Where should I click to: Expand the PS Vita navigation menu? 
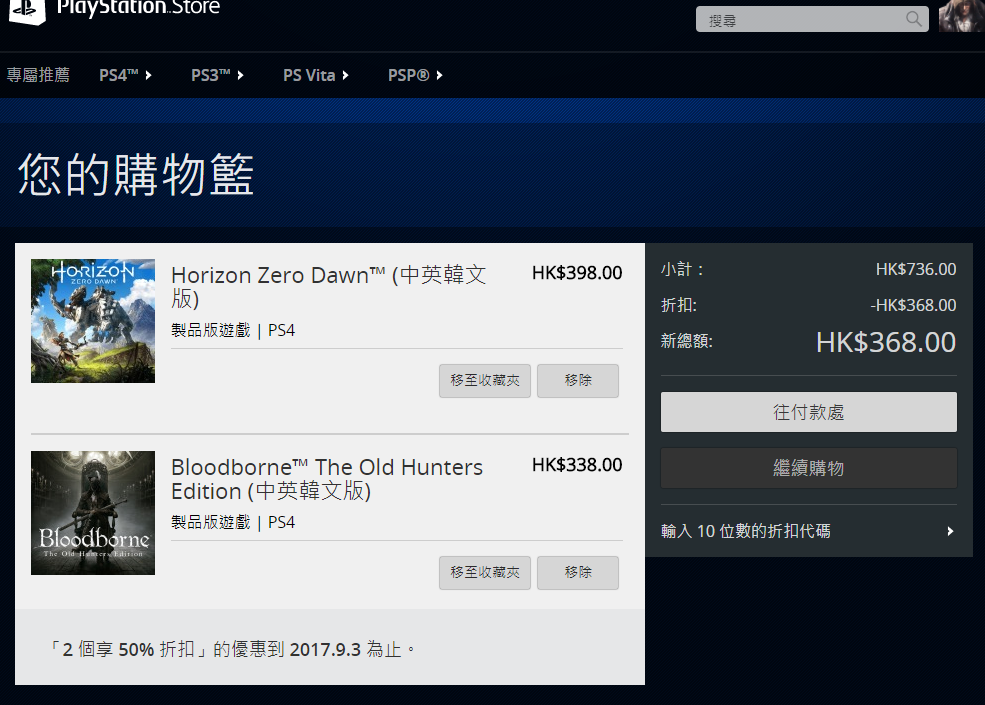(x=315, y=75)
